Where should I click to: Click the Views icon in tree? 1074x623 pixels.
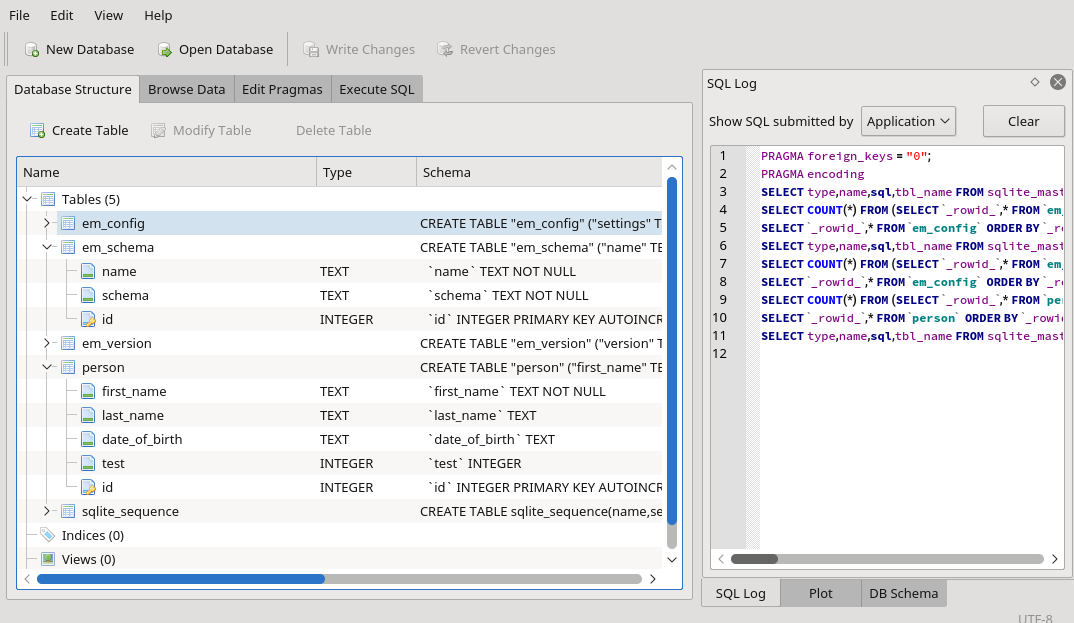48,559
